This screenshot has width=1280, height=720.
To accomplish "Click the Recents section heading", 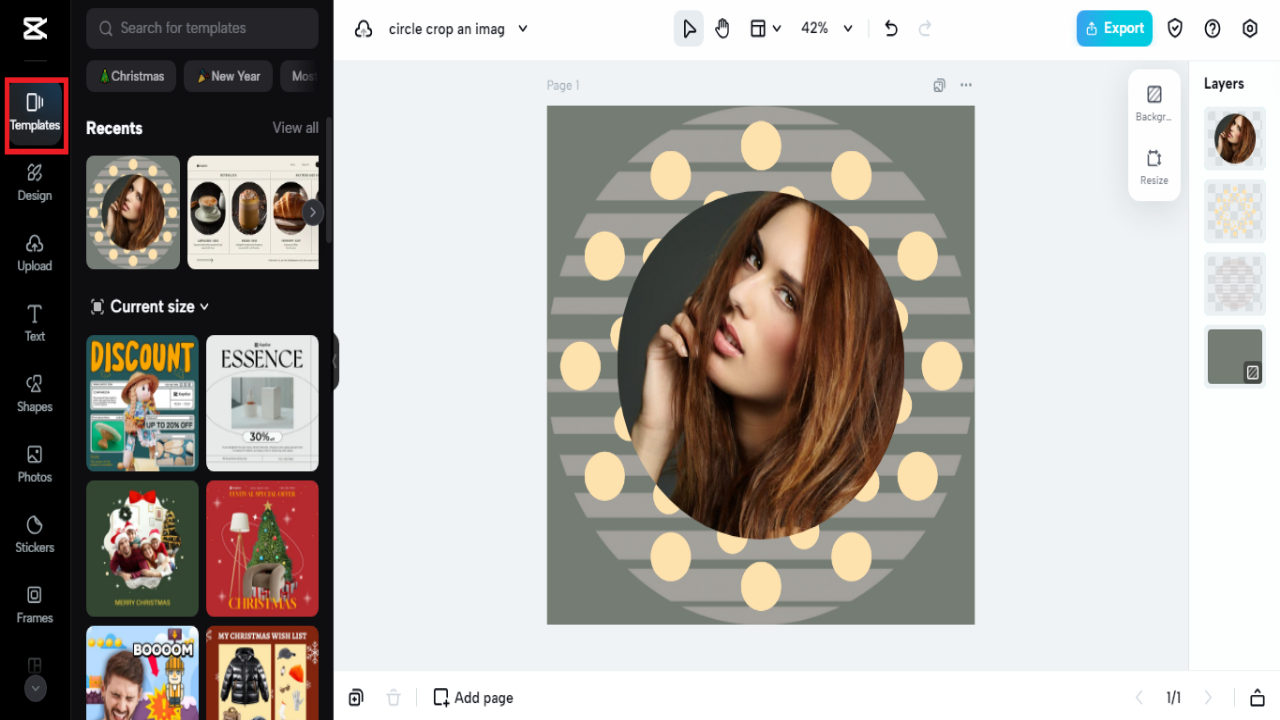I will coord(114,128).
